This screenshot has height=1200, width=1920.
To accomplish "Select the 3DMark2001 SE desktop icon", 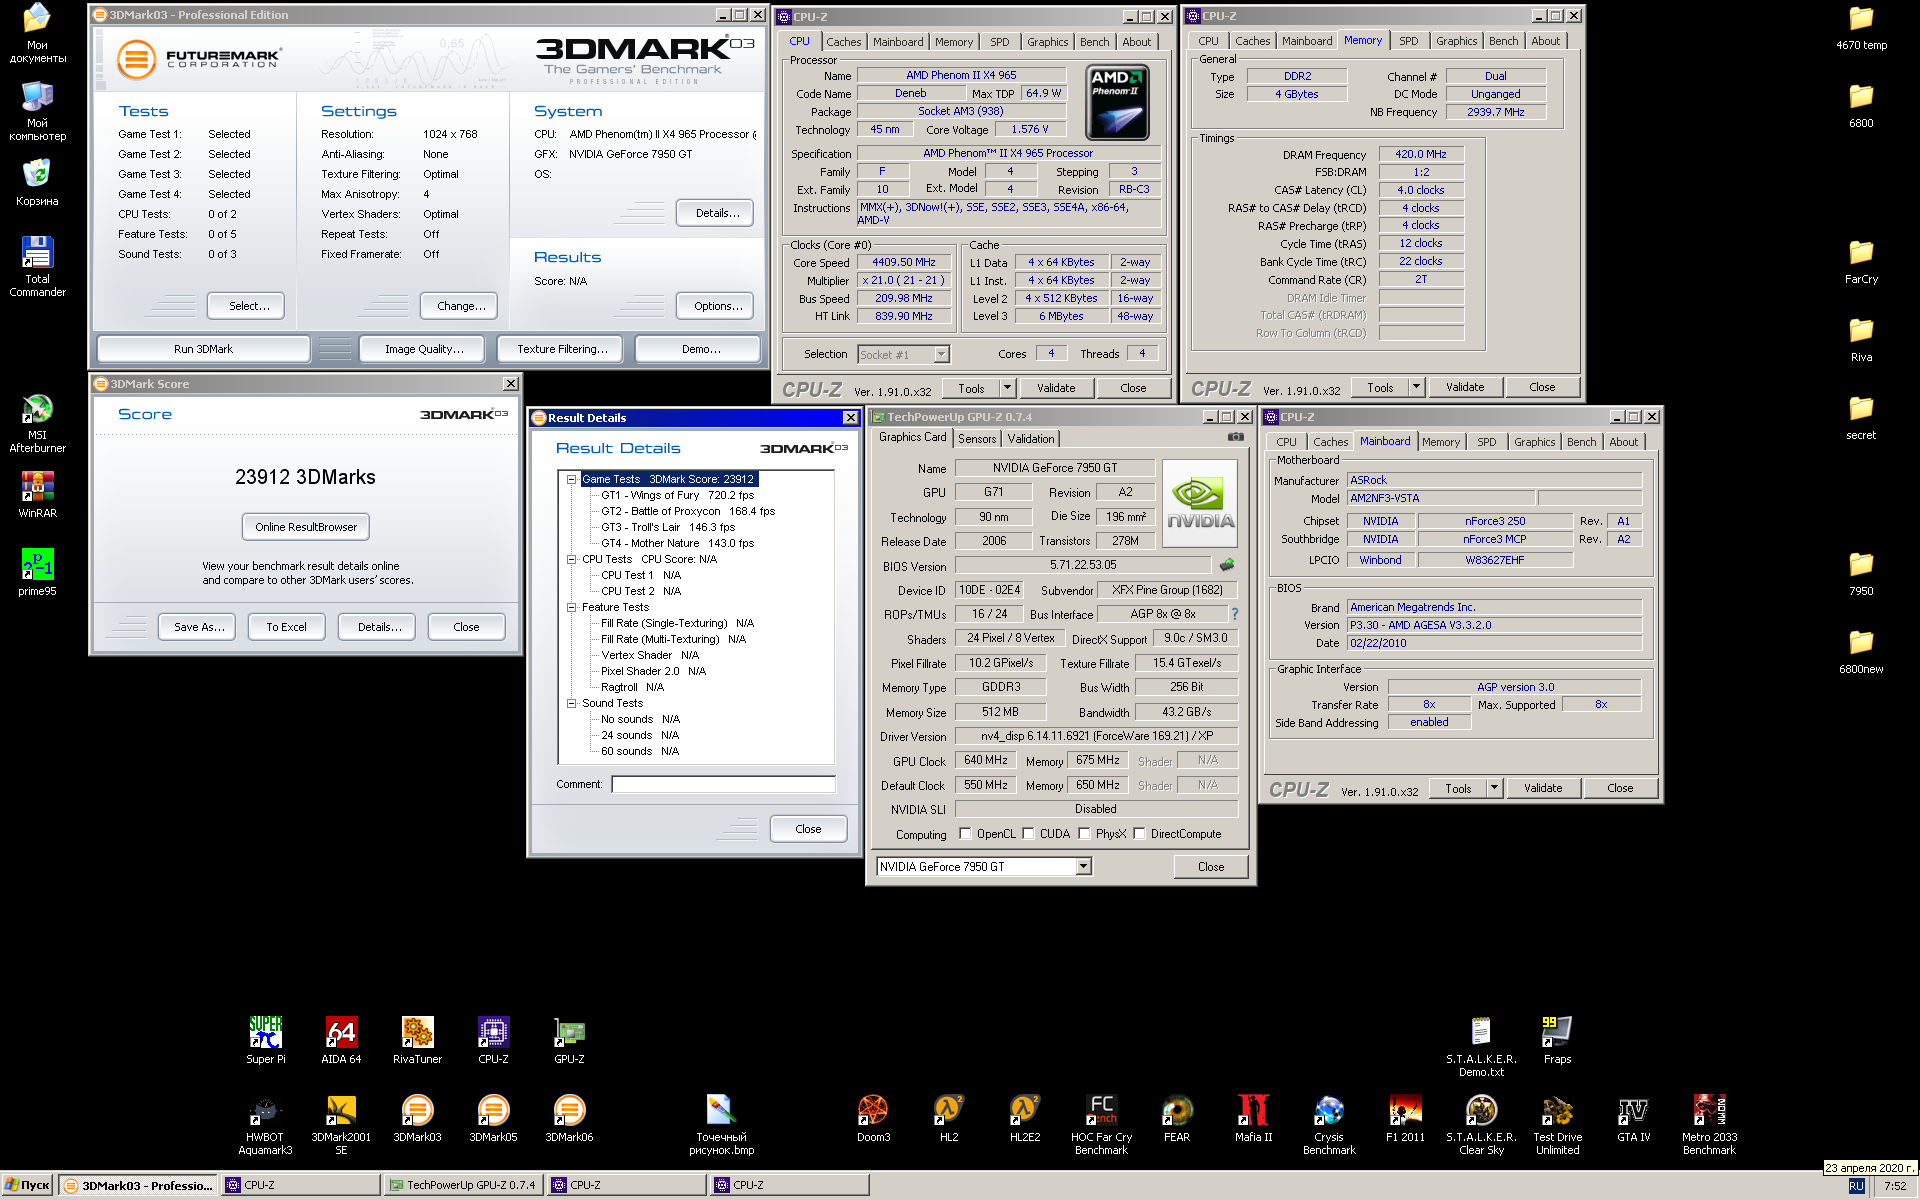I will click(x=341, y=1125).
